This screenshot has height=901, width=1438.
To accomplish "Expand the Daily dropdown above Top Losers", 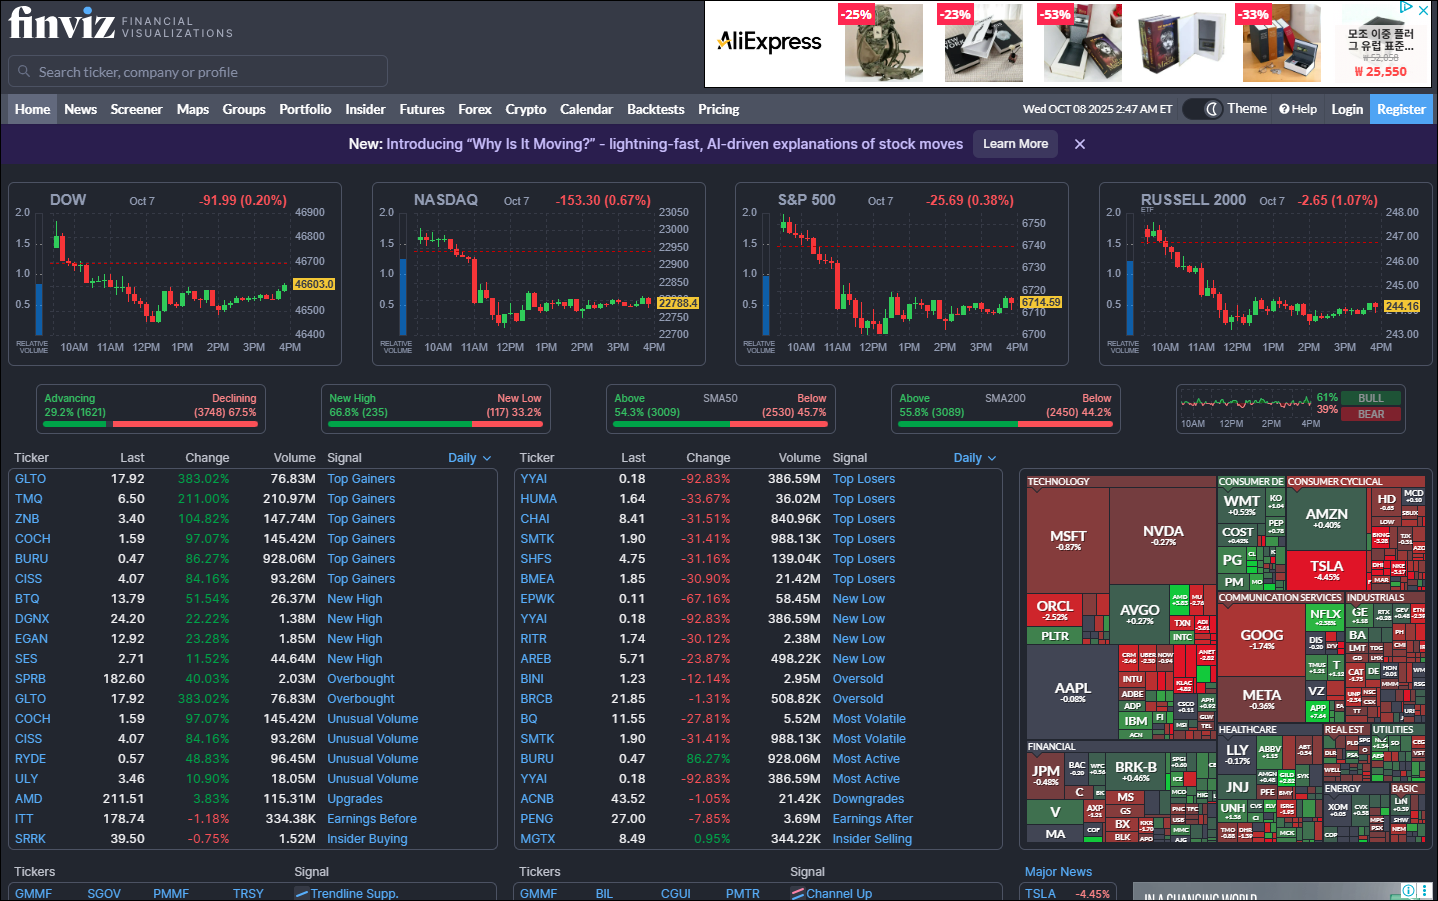I will [974, 458].
